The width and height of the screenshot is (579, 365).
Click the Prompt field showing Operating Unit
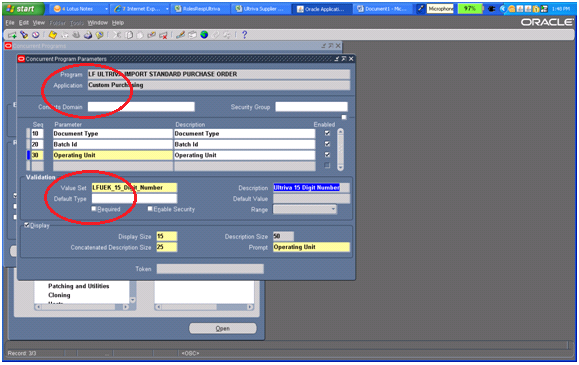(311, 247)
